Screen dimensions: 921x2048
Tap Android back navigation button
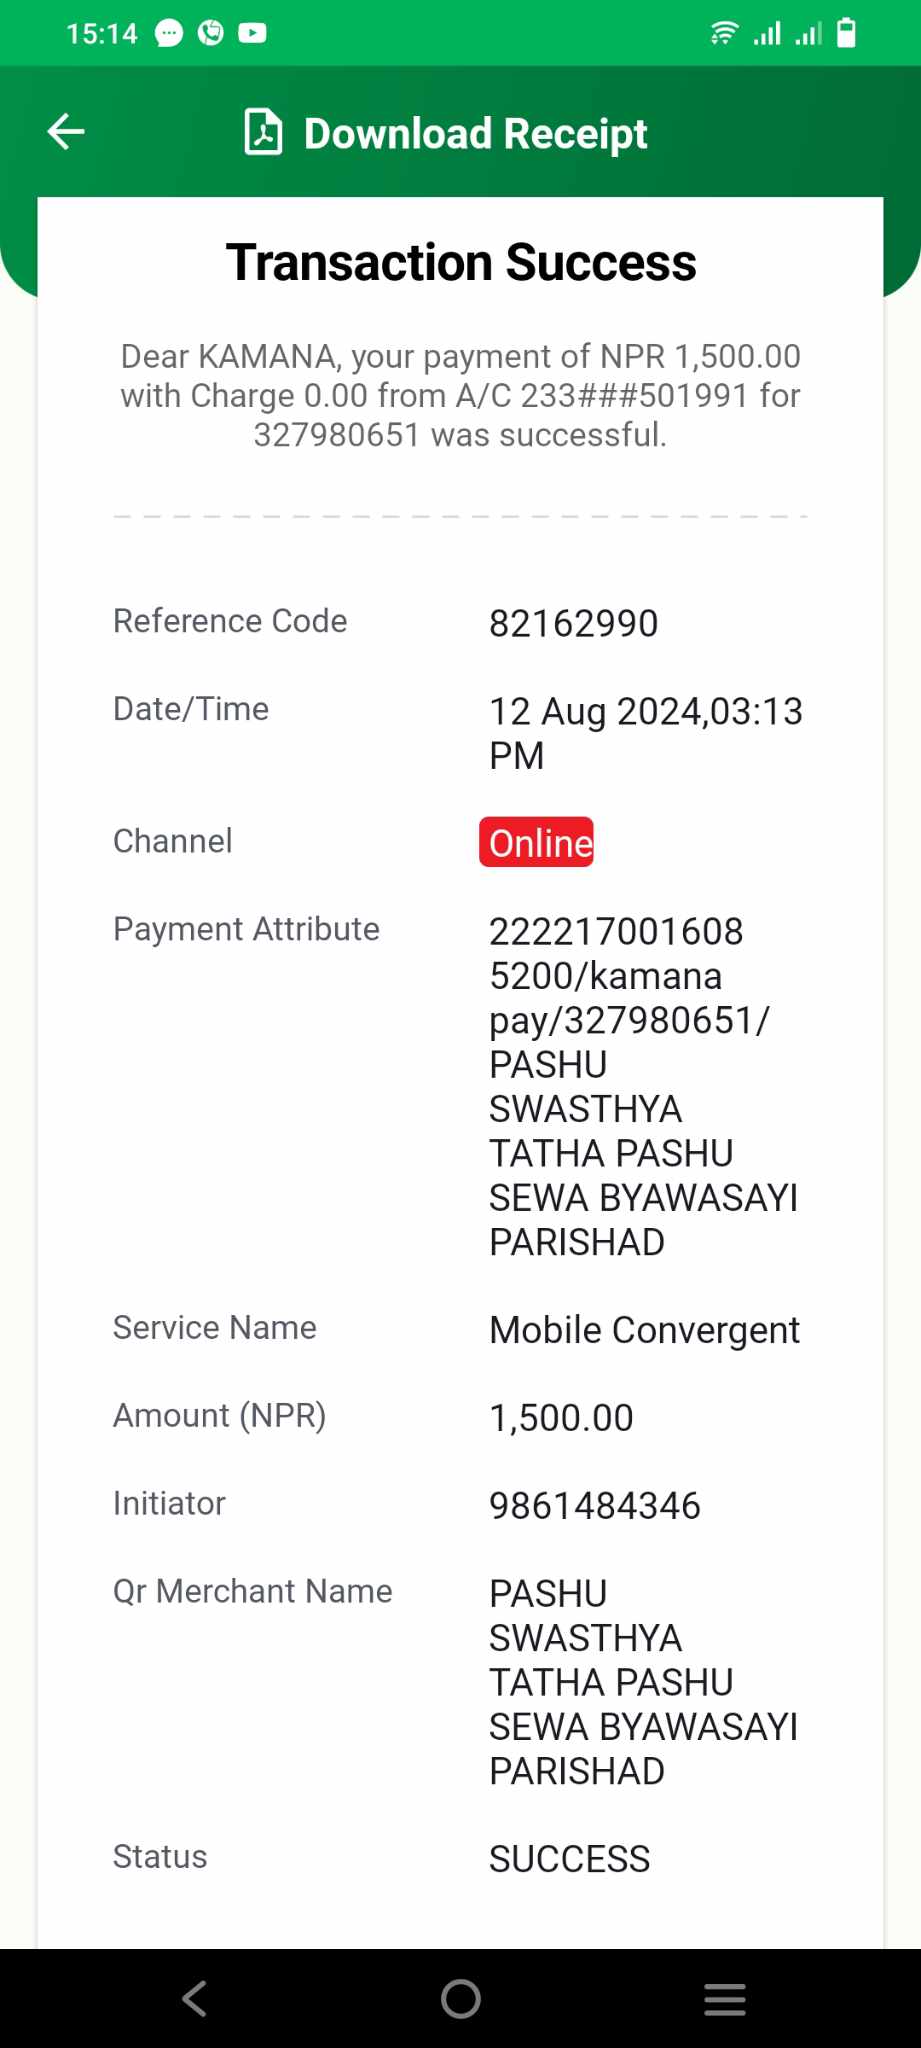coord(195,1999)
